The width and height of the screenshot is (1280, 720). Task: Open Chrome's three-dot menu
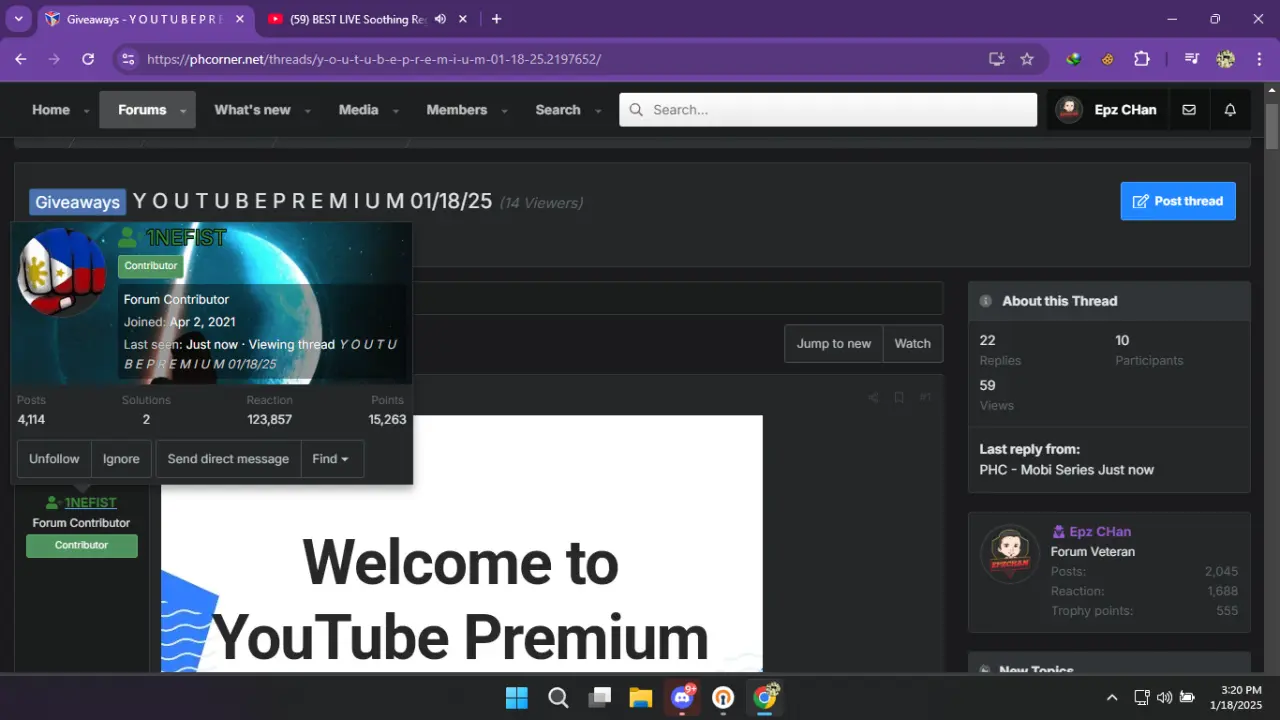click(x=1258, y=59)
